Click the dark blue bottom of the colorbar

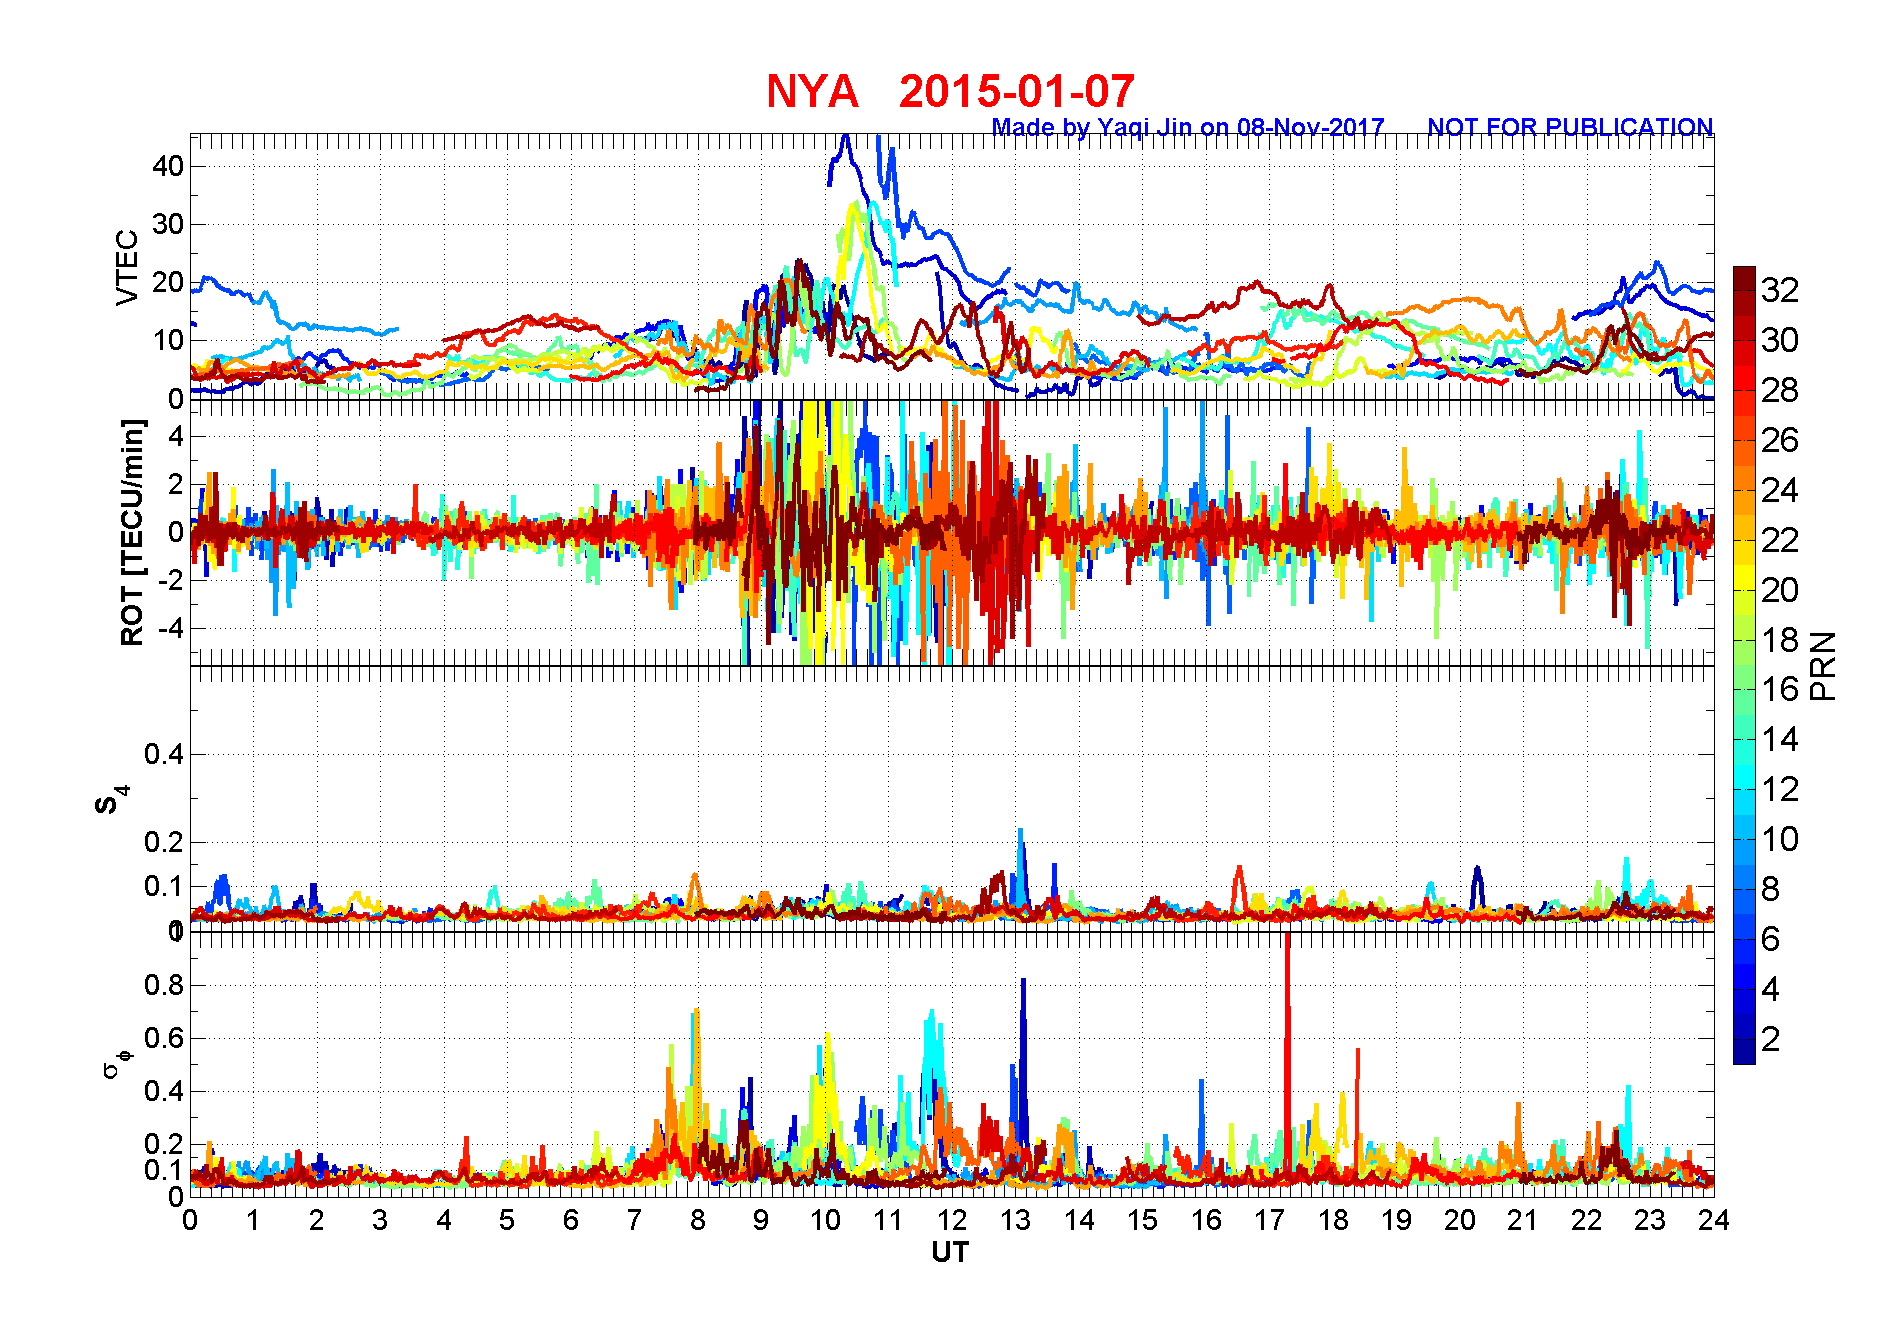[x=1744, y=1051]
